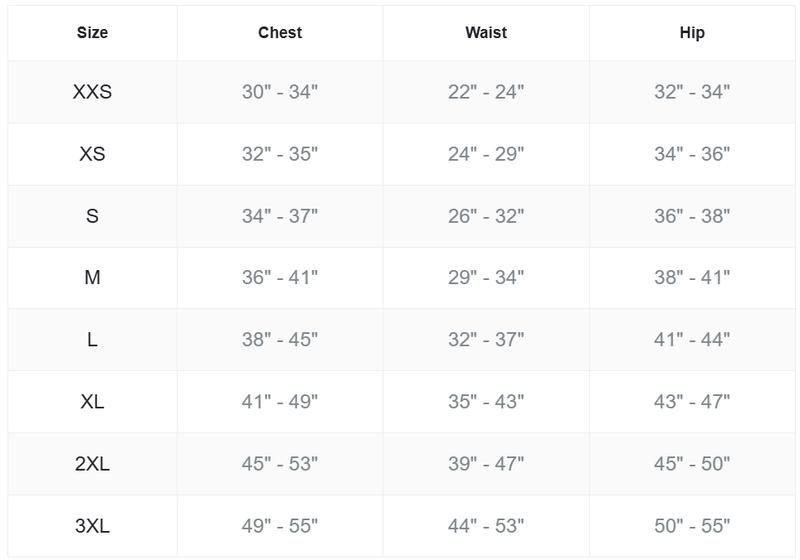The height and width of the screenshot is (560, 800).
Task: Click the S hip value 36" - 38"
Action: pos(692,216)
